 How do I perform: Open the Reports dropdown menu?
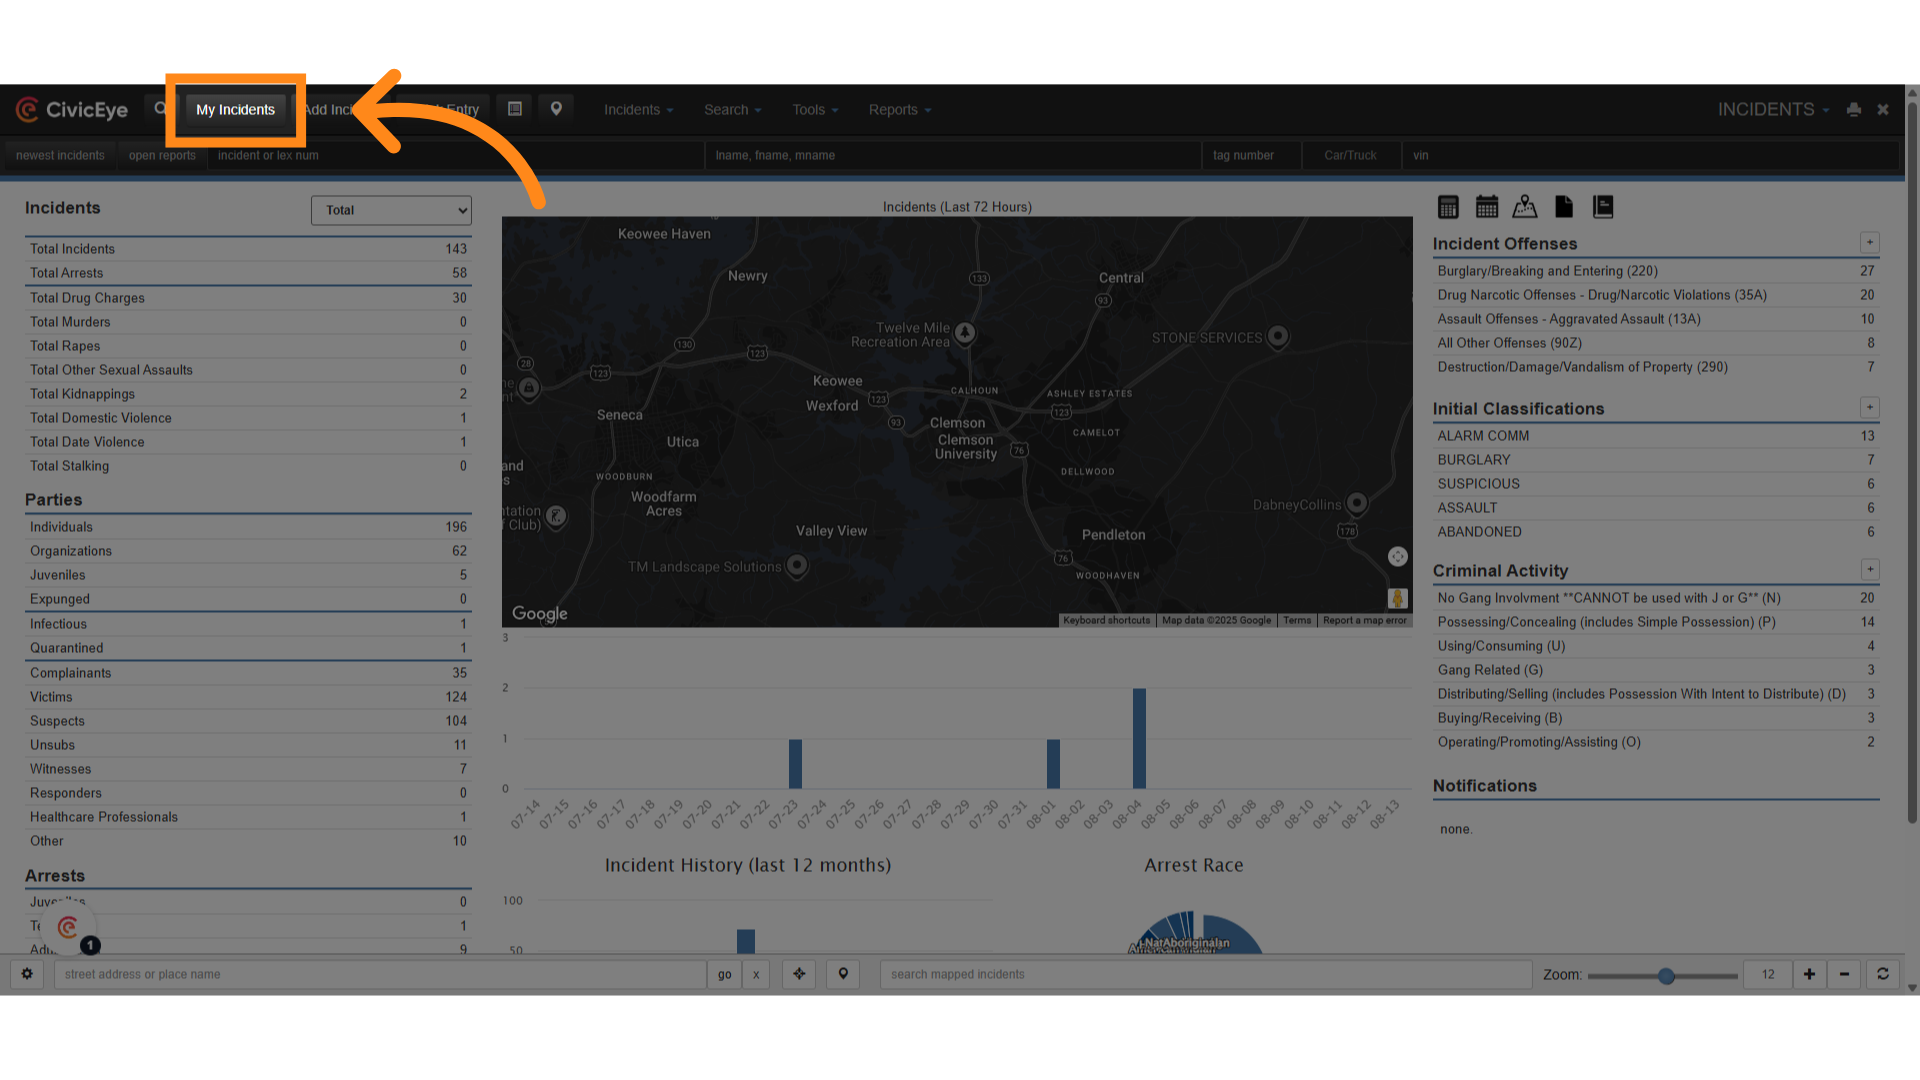pyautogui.click(x=900, y=110)
